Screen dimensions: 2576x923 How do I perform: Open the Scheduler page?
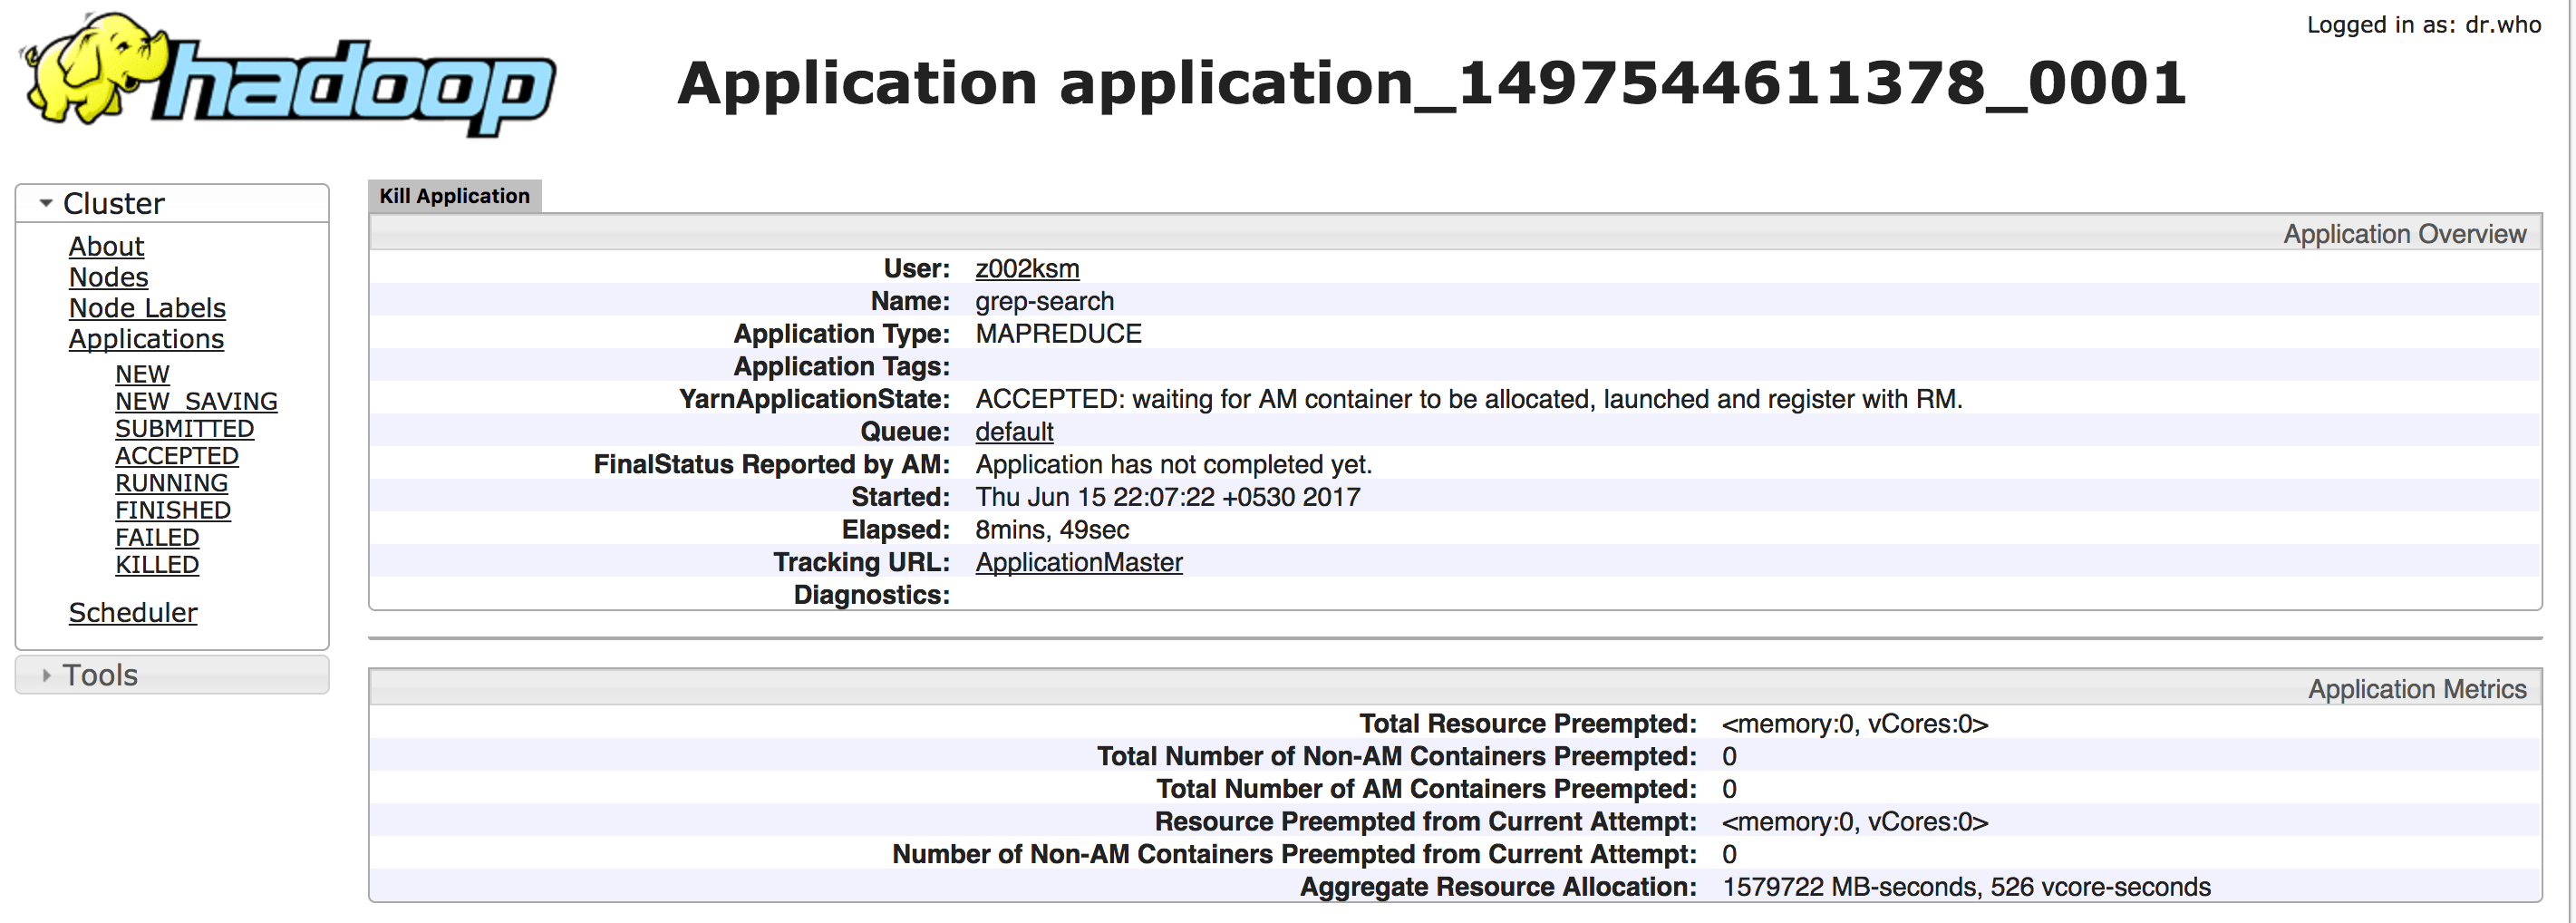coord(132,612)
